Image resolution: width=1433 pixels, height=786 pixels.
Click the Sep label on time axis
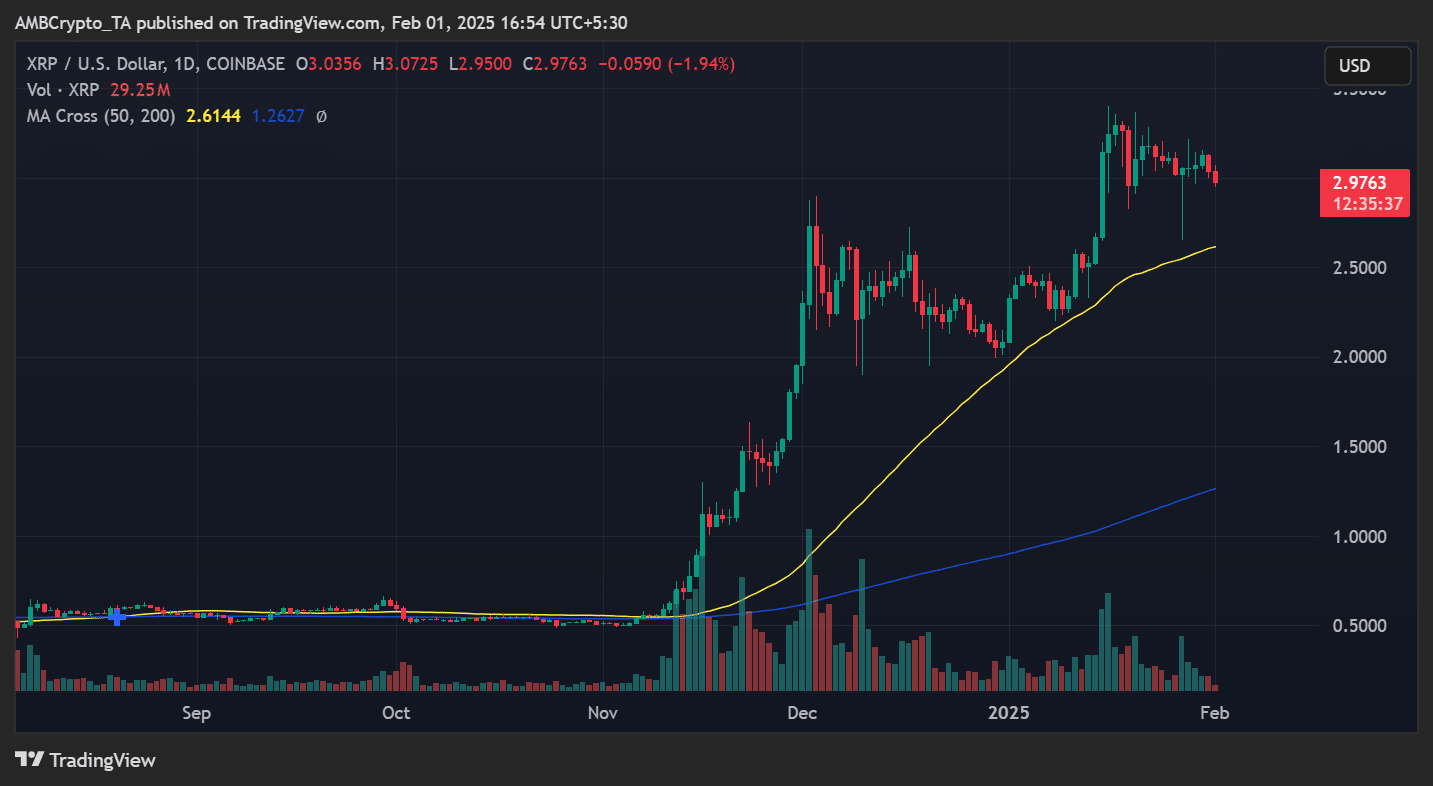coord(196,713)
